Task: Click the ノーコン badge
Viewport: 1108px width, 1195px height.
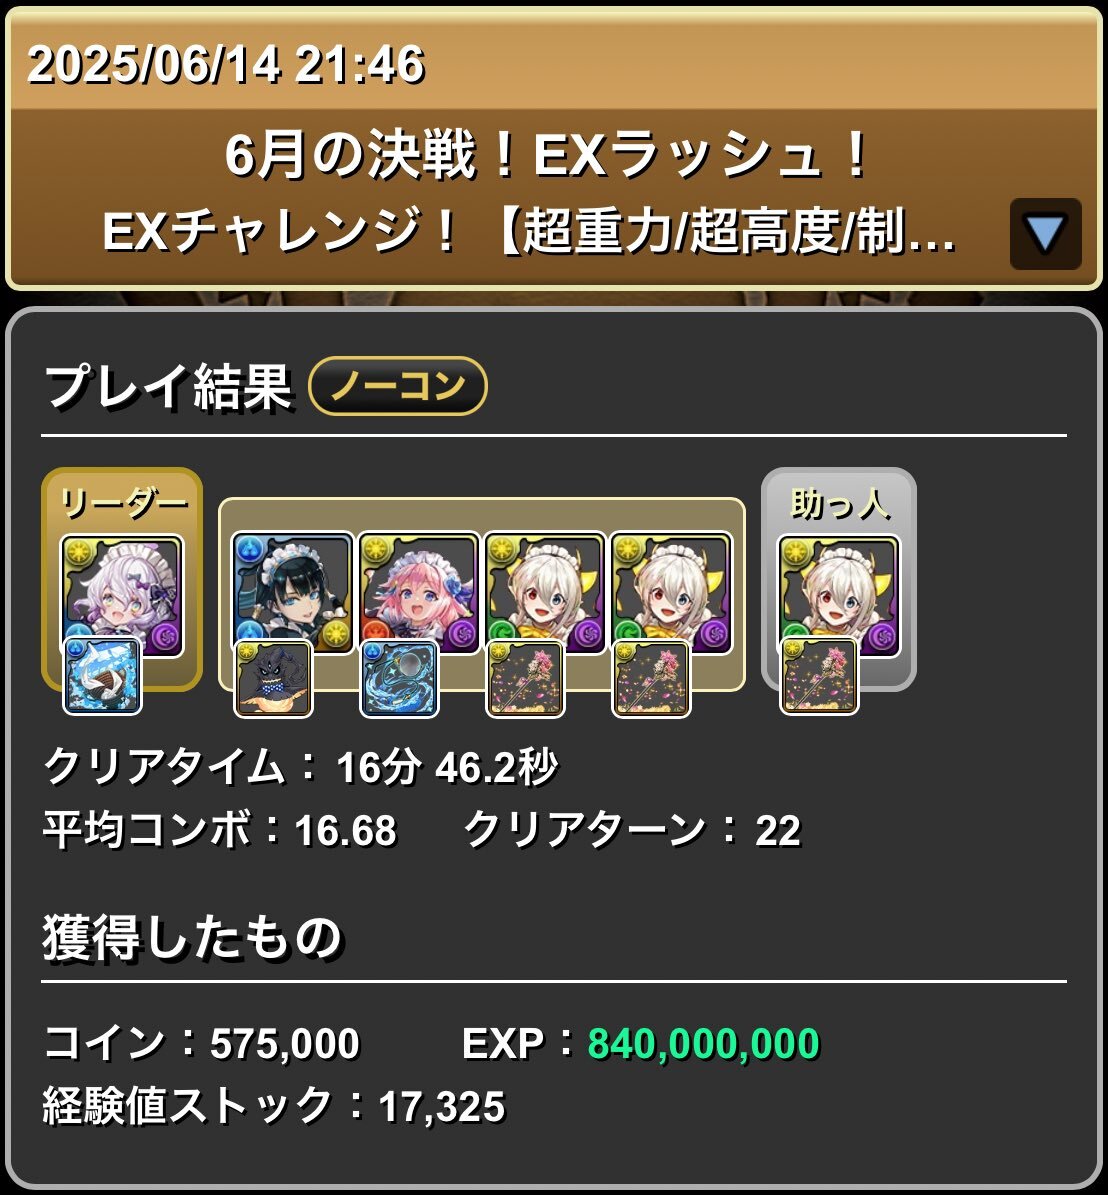Action: [398, 386]
